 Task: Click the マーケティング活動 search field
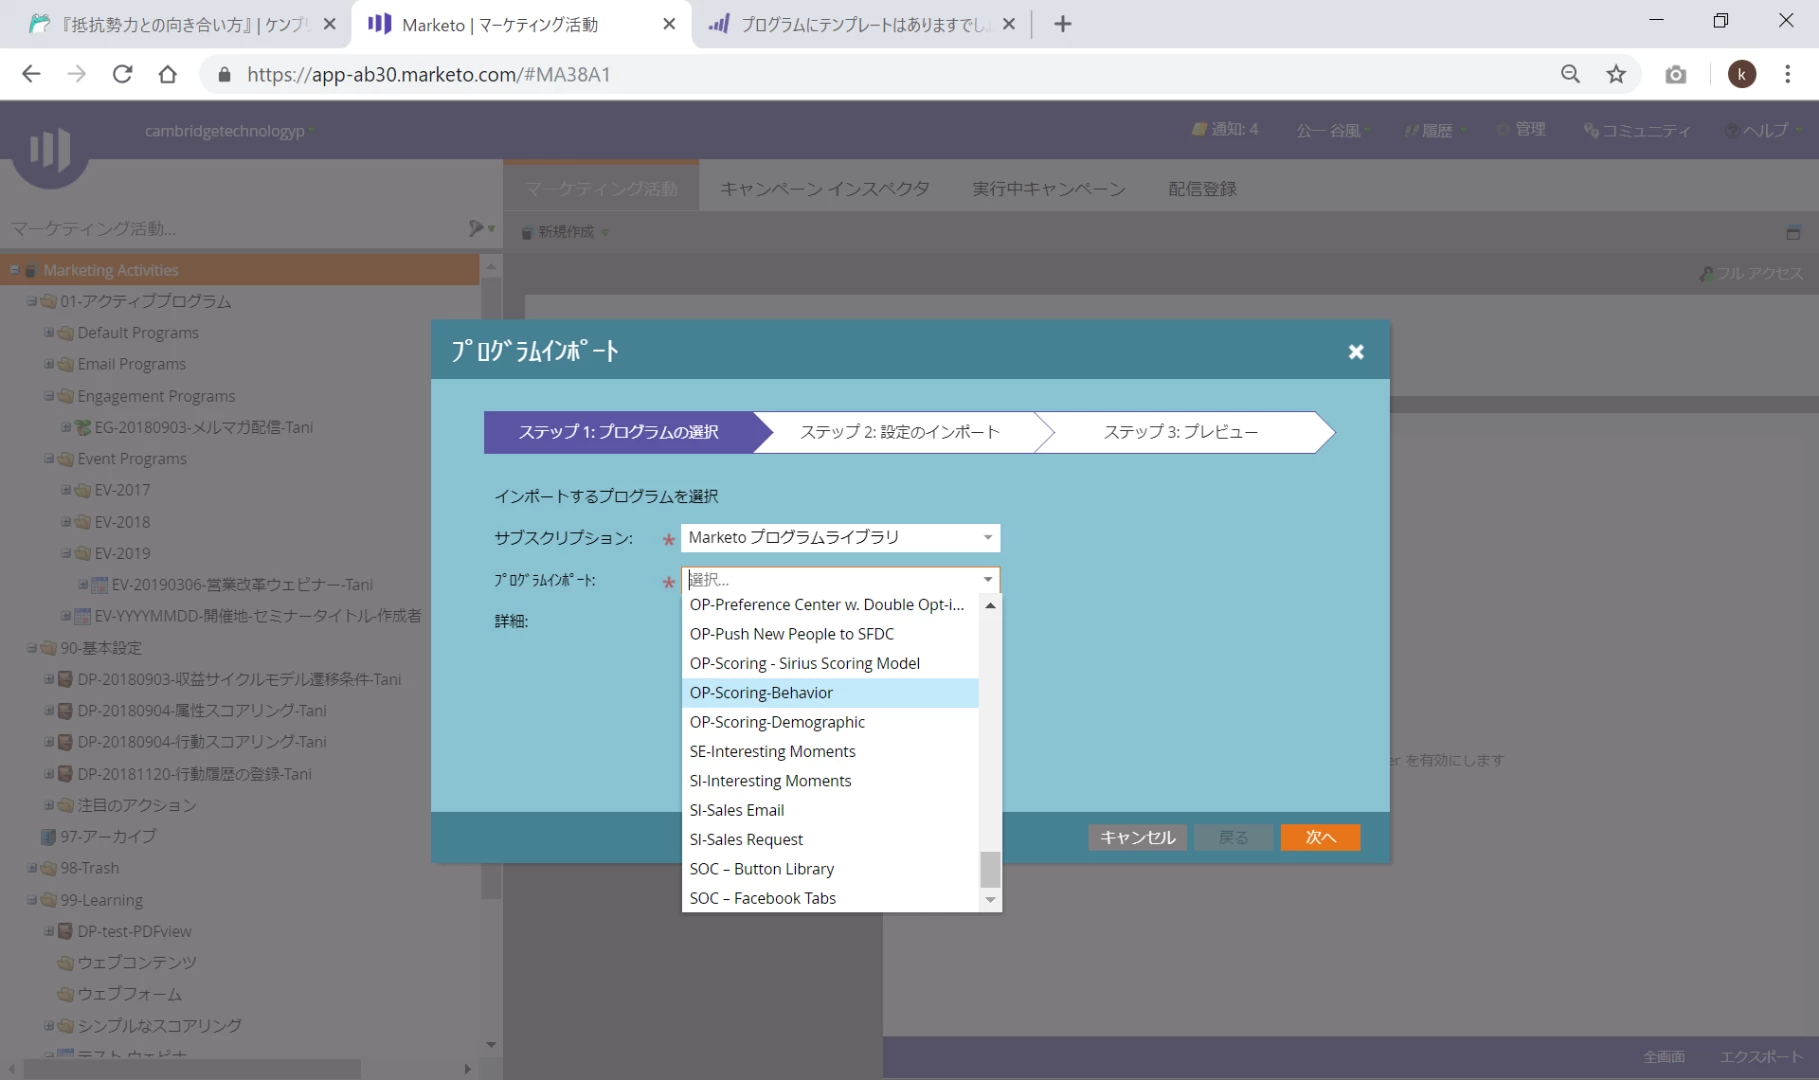pos(235,229)
